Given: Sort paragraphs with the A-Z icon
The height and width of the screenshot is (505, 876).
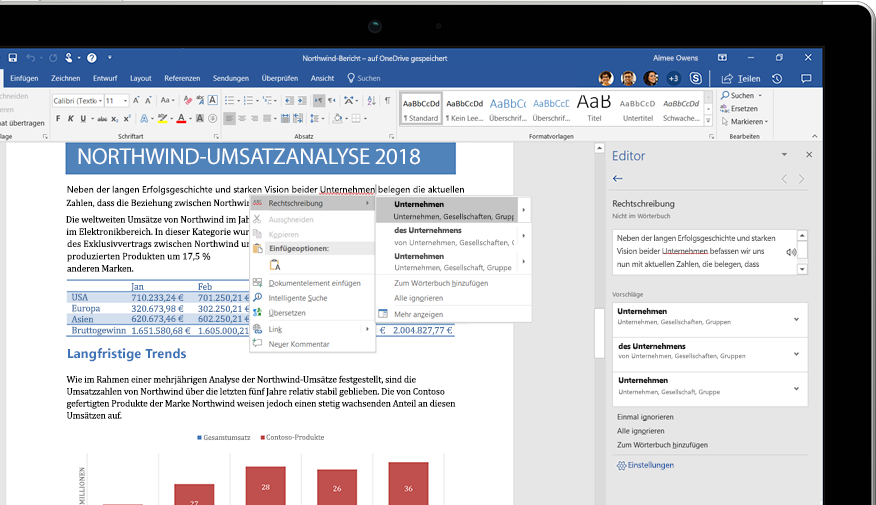Looking at the screenshot, I should click(x=372, y=101).
